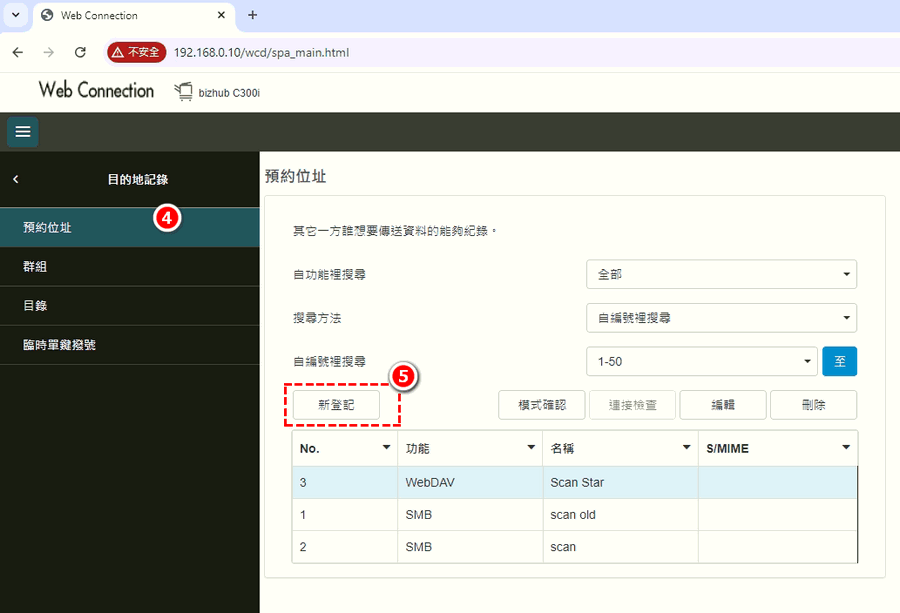Select the WebDAV Scan Star row
900x613 pixels.
tap(574, 482)
